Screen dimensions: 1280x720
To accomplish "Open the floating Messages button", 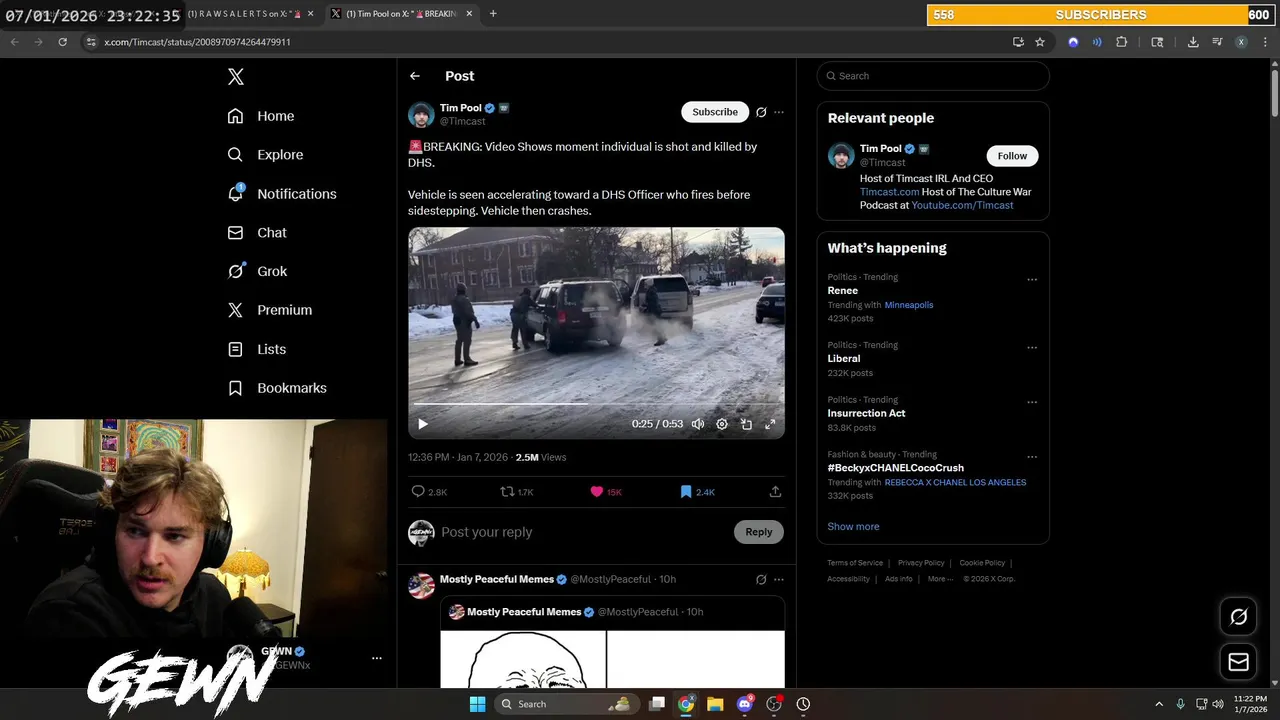I will tap(1238, 662).
